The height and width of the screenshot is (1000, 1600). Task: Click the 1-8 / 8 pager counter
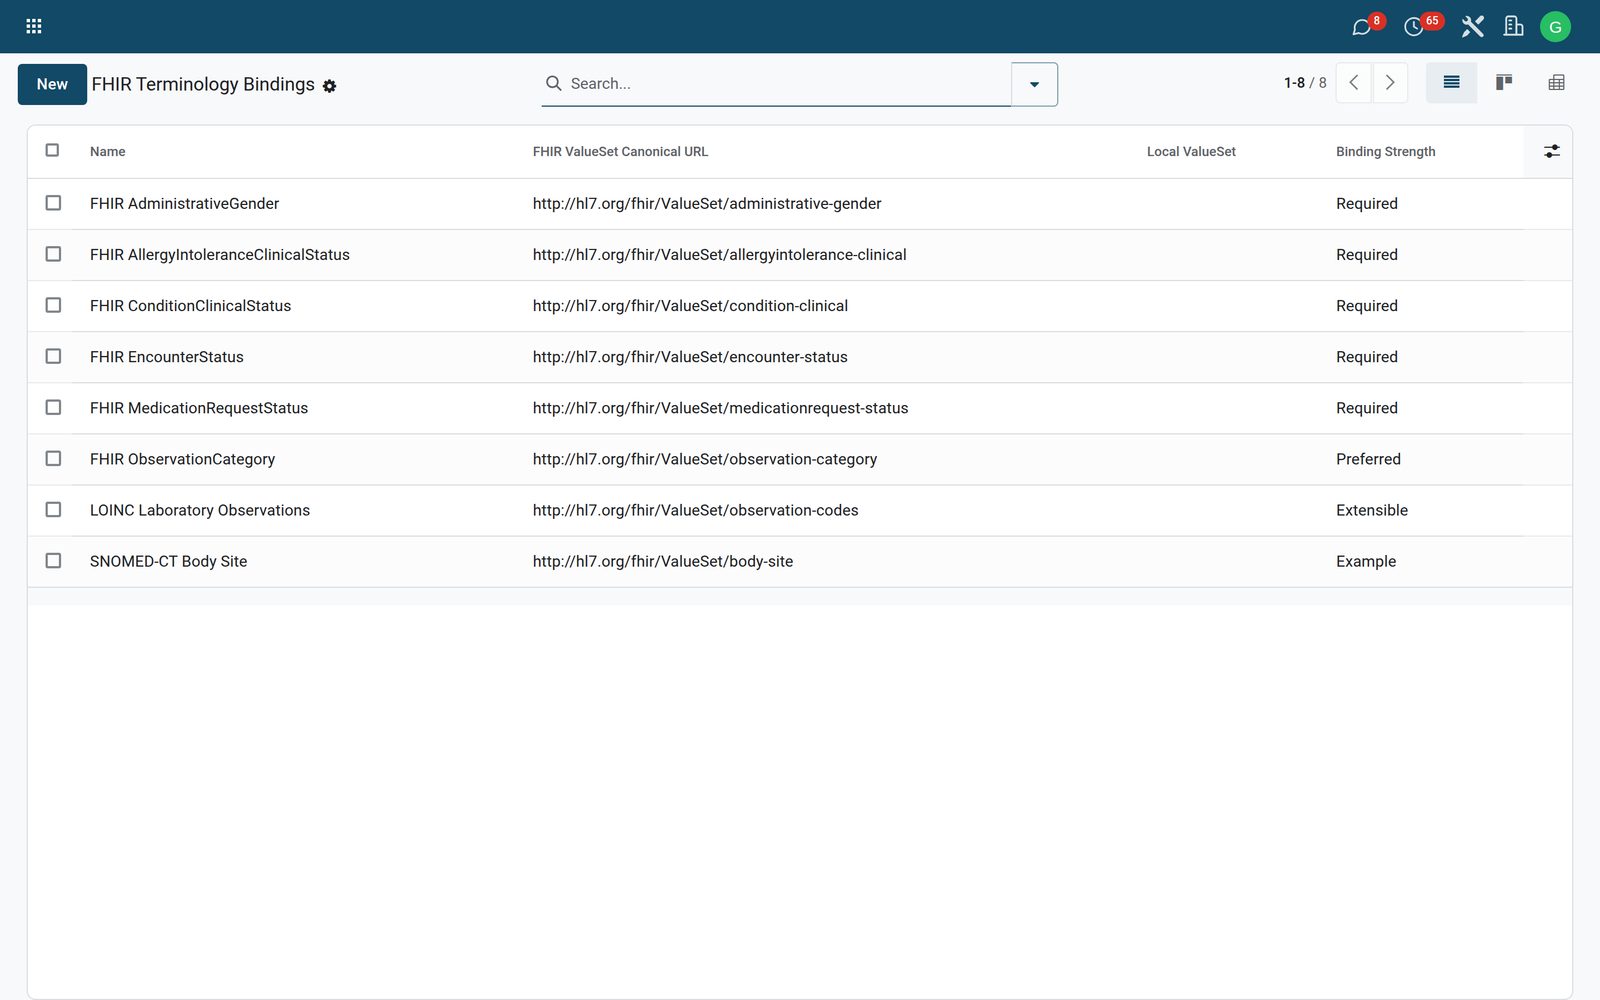point(1305,83)
